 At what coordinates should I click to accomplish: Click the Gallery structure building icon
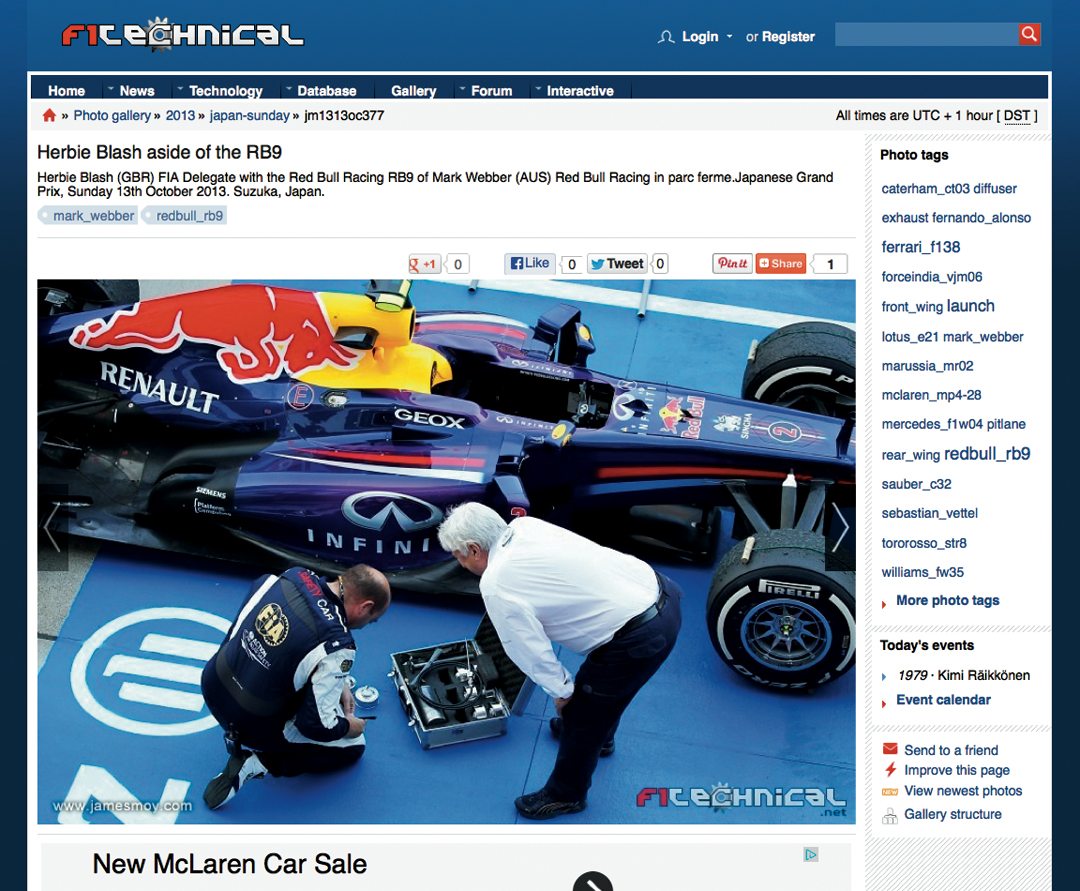(x=891, y=813)
